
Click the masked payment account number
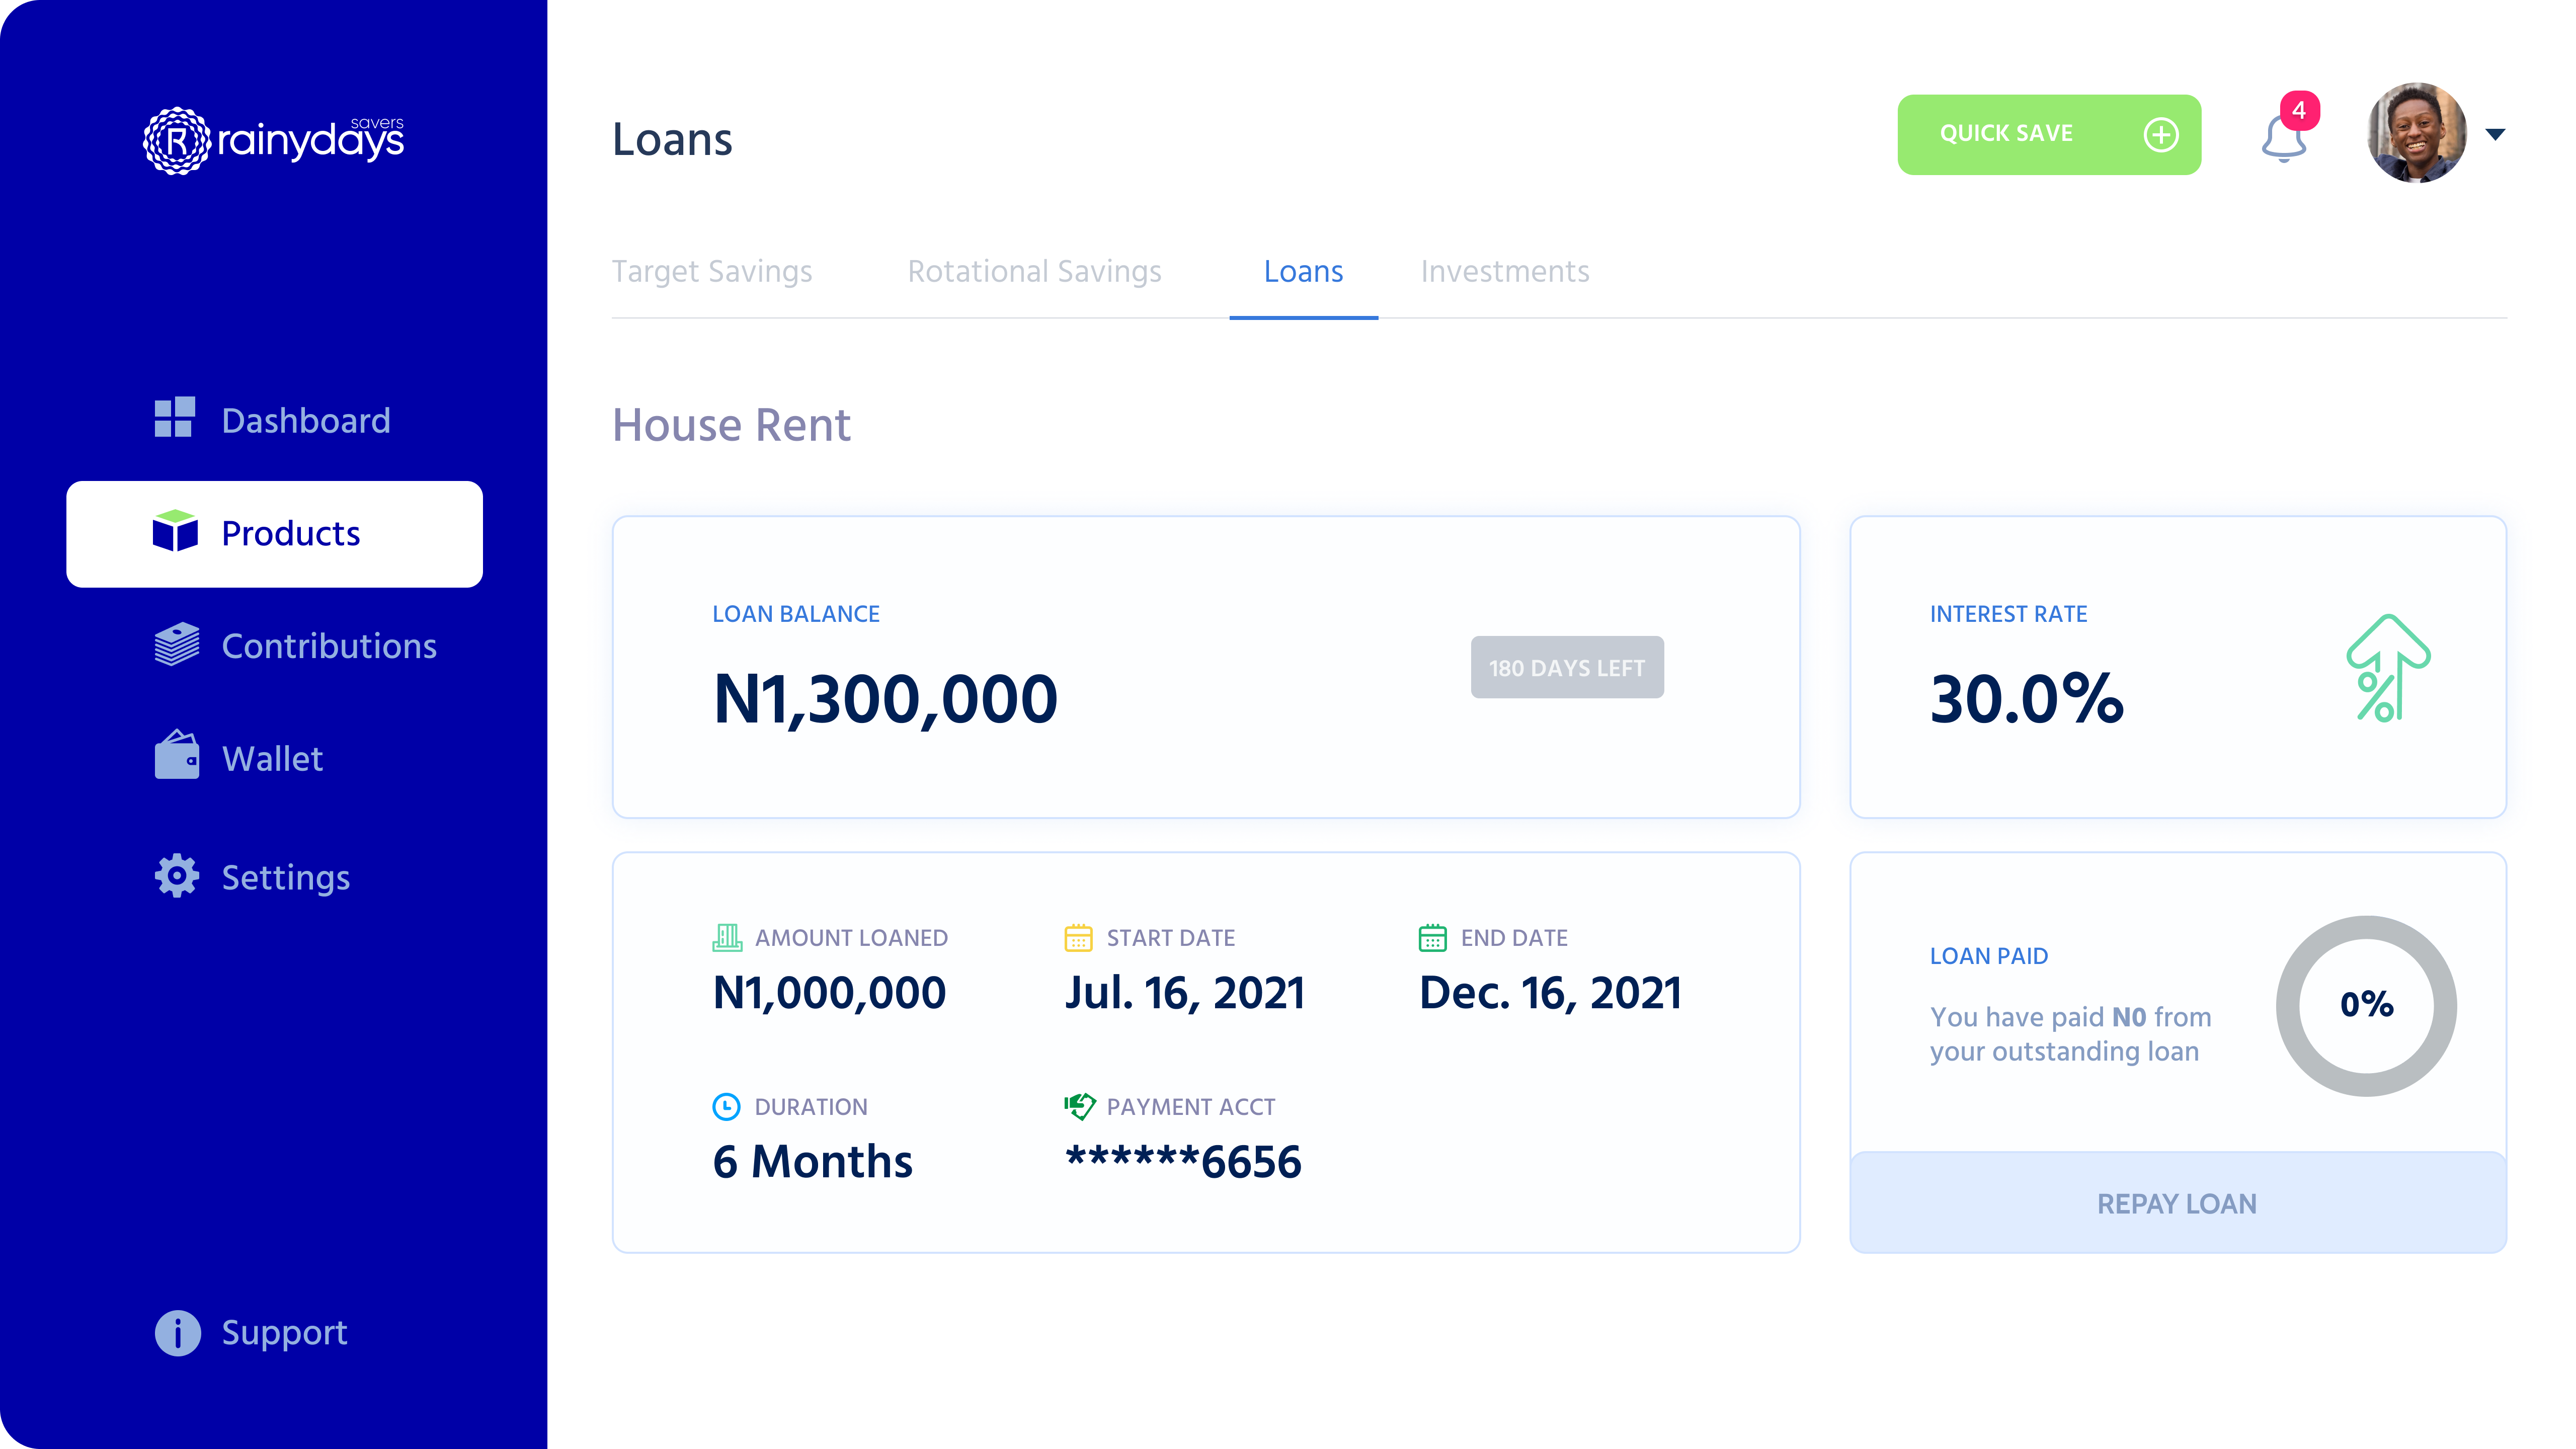click(x=1184, y=1160)
